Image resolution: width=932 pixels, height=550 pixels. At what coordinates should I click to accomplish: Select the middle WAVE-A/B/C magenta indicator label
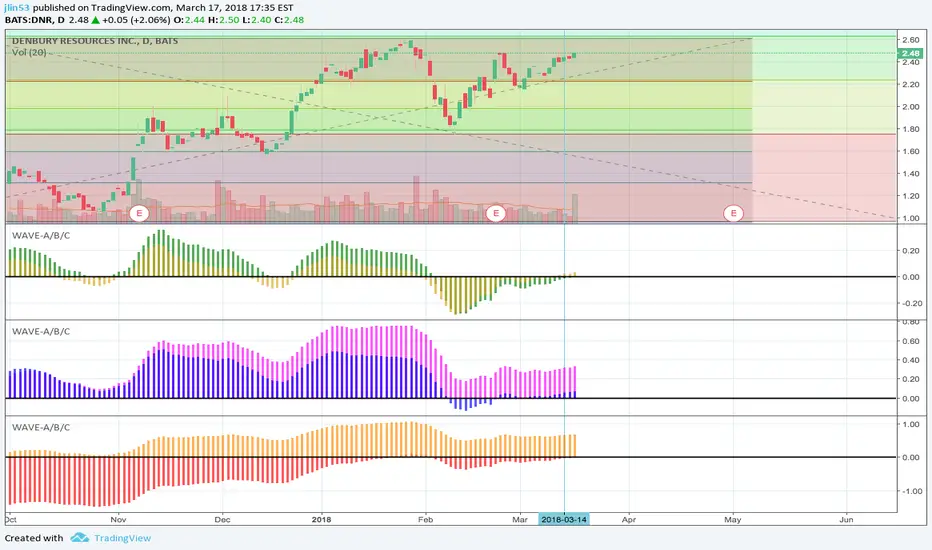coord(41,331)
